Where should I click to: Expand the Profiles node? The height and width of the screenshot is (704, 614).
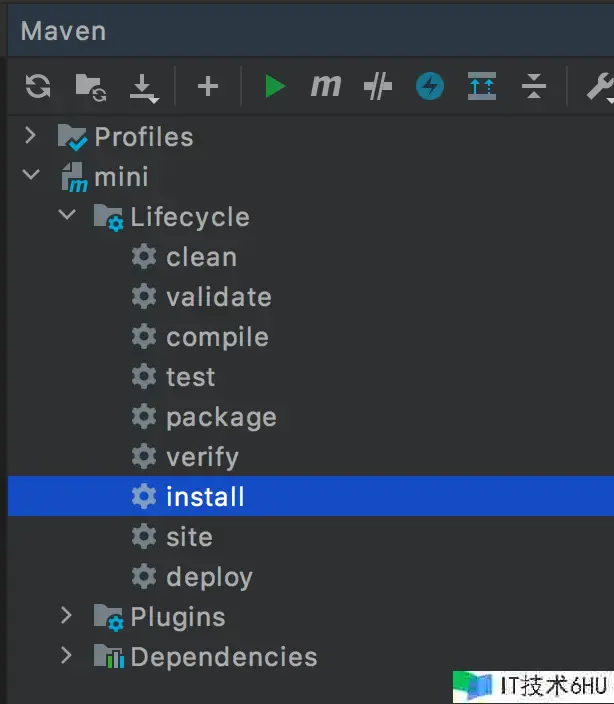(31, 136)
